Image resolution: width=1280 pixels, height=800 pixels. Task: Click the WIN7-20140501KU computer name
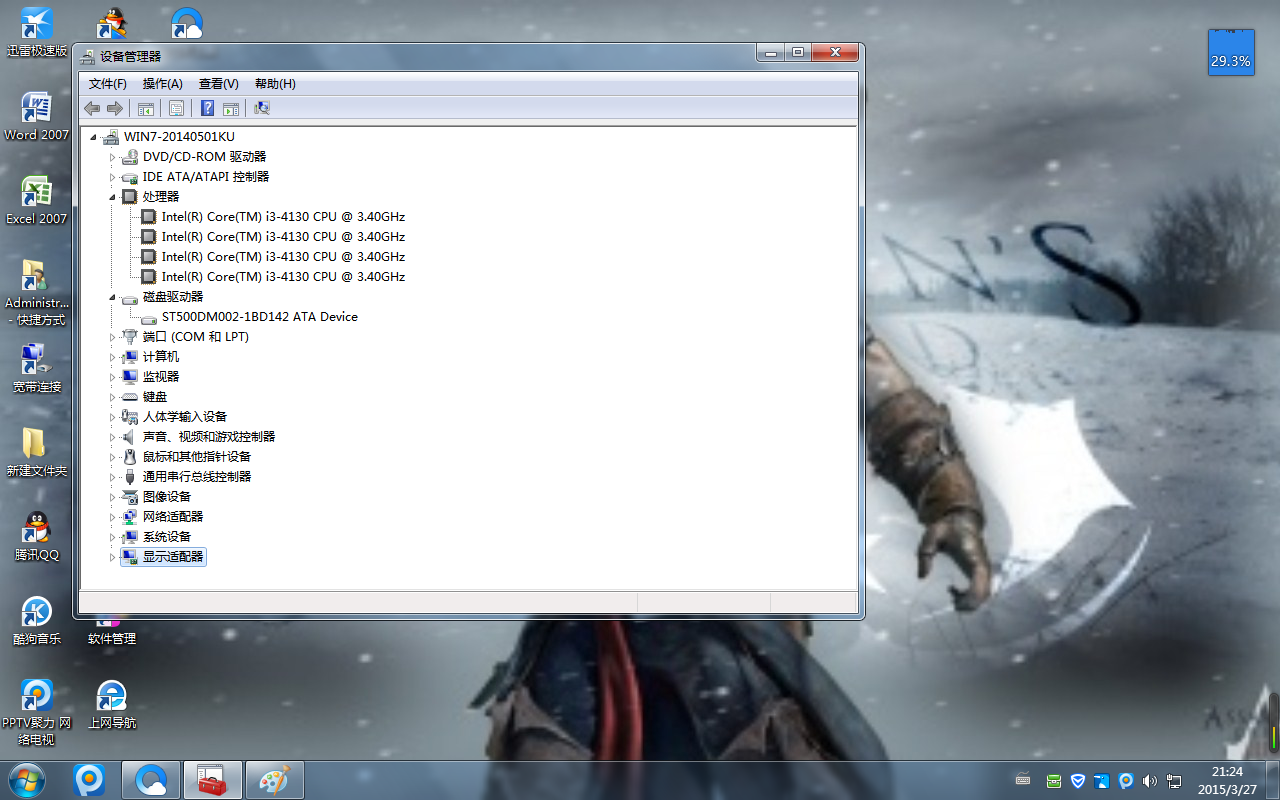pos(179,137)
